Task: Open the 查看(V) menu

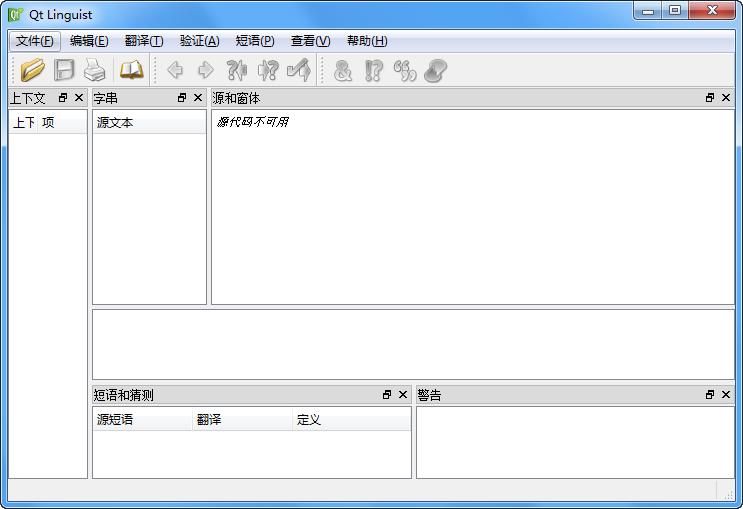Action: tap(310, 41)
